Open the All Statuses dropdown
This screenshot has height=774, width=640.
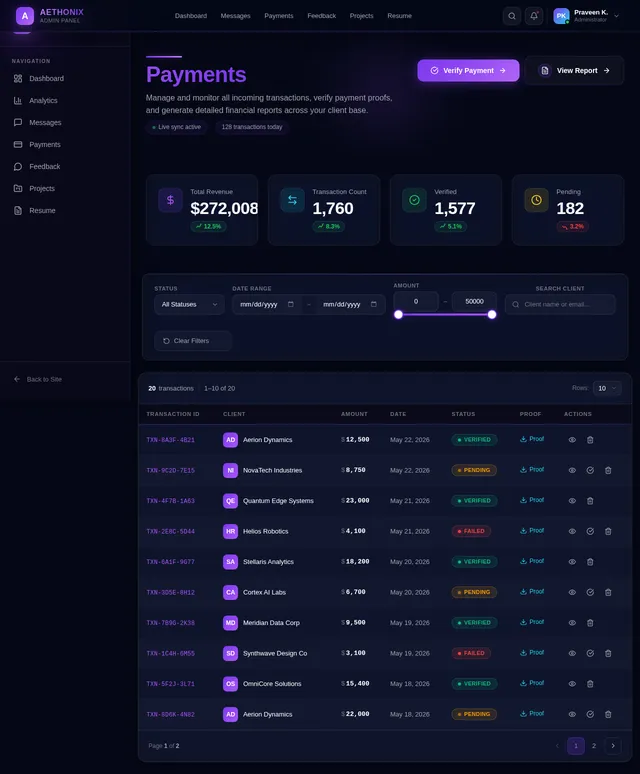point(189,305)
